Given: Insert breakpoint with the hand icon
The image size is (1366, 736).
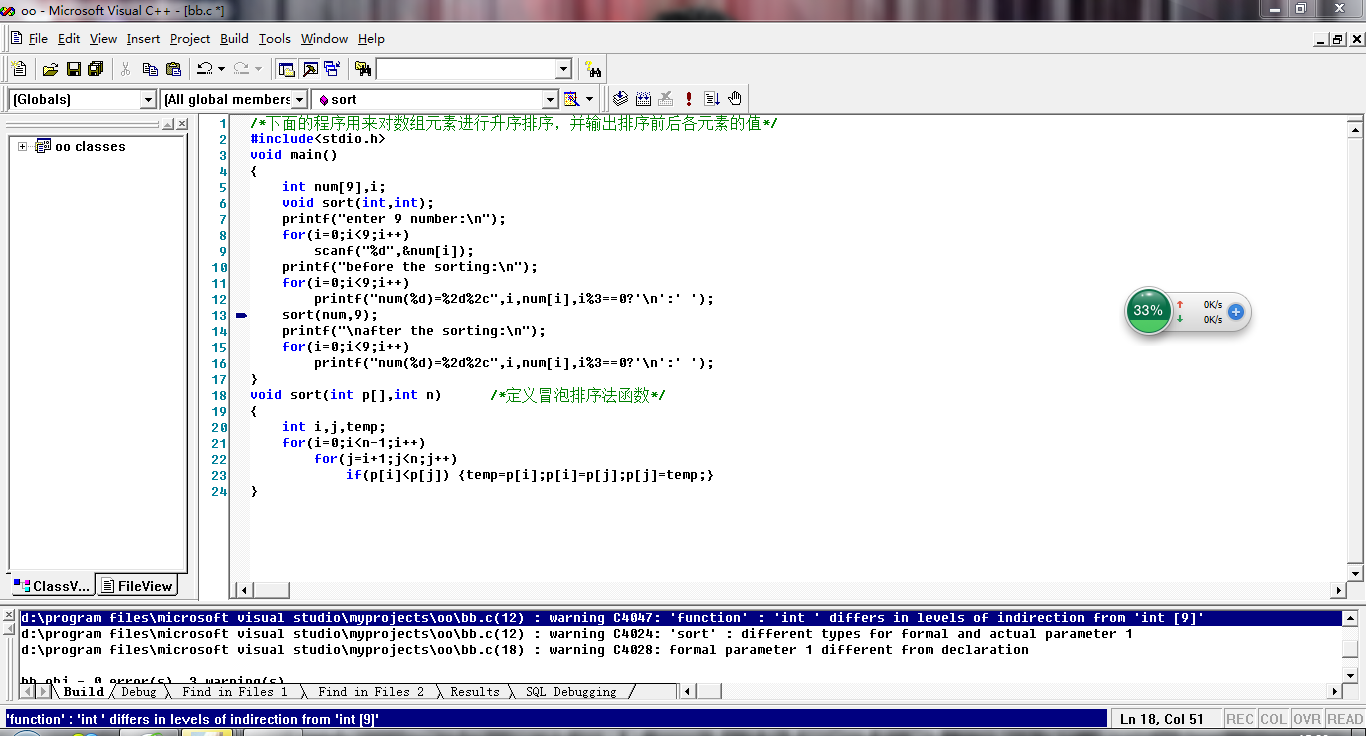Looking at the screenshot, I should coord(735,99).
